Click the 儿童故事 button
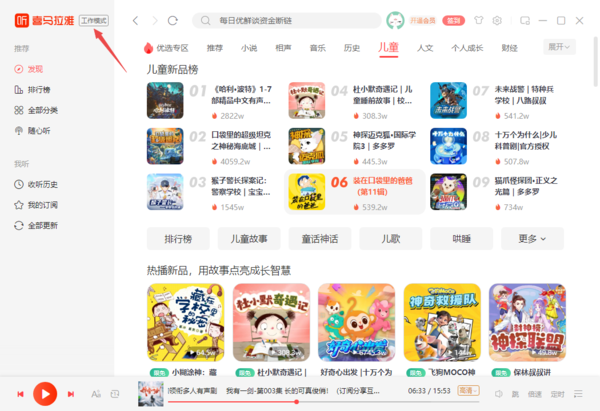The image size is (600, 411). coord(249,239)
